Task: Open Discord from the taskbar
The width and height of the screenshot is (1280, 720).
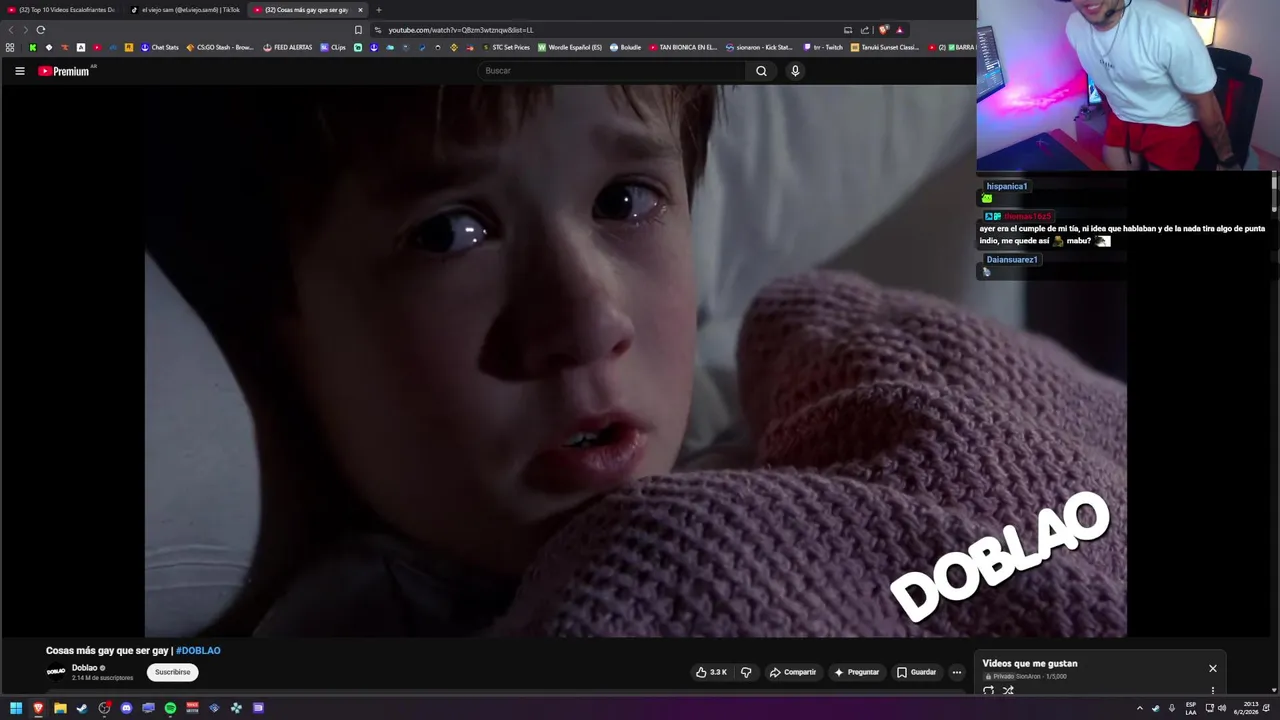Action: point(126,708)
